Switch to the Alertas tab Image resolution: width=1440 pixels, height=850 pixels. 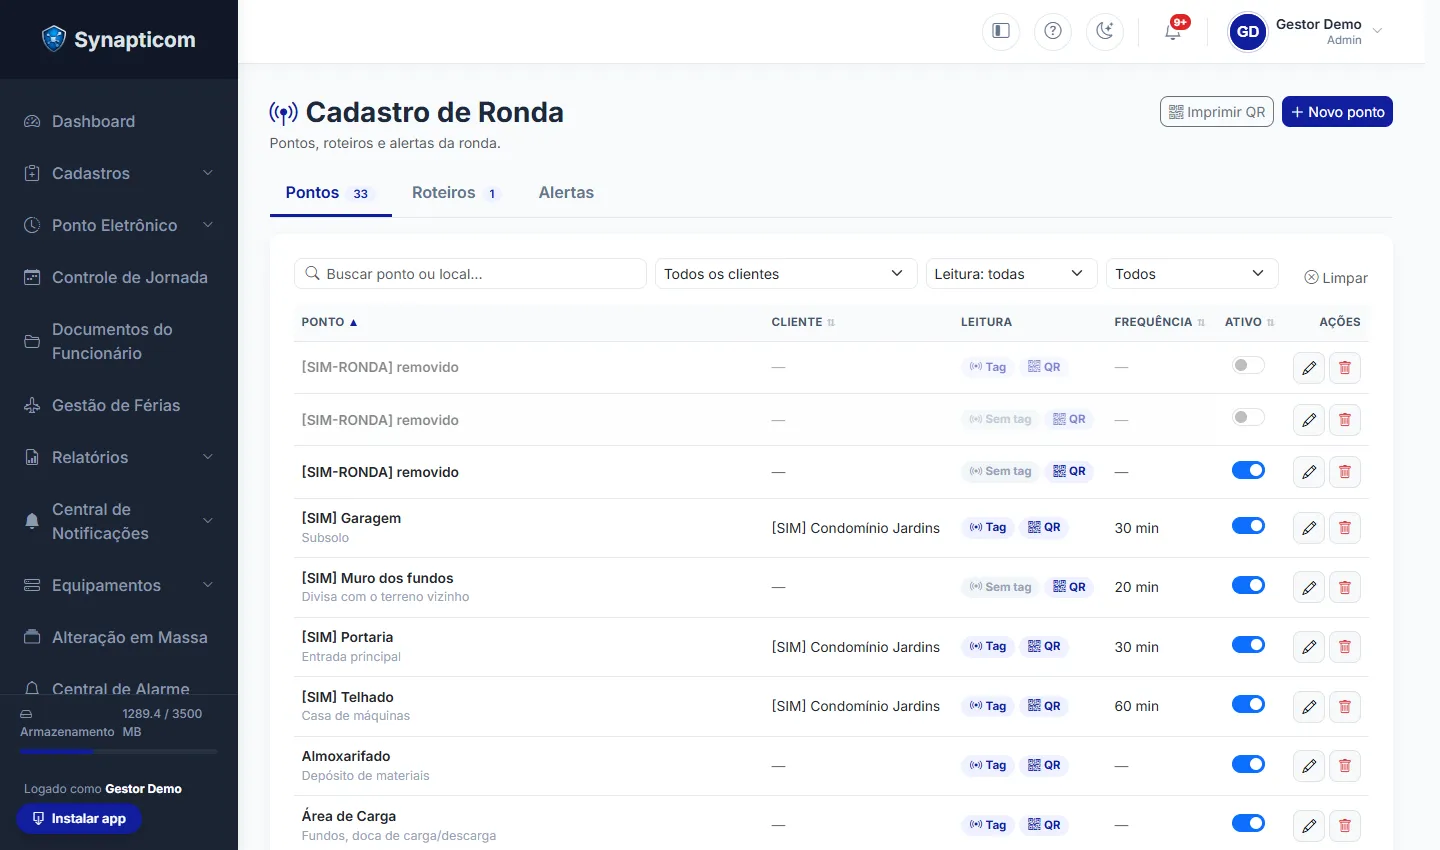[x=566, y=193]
